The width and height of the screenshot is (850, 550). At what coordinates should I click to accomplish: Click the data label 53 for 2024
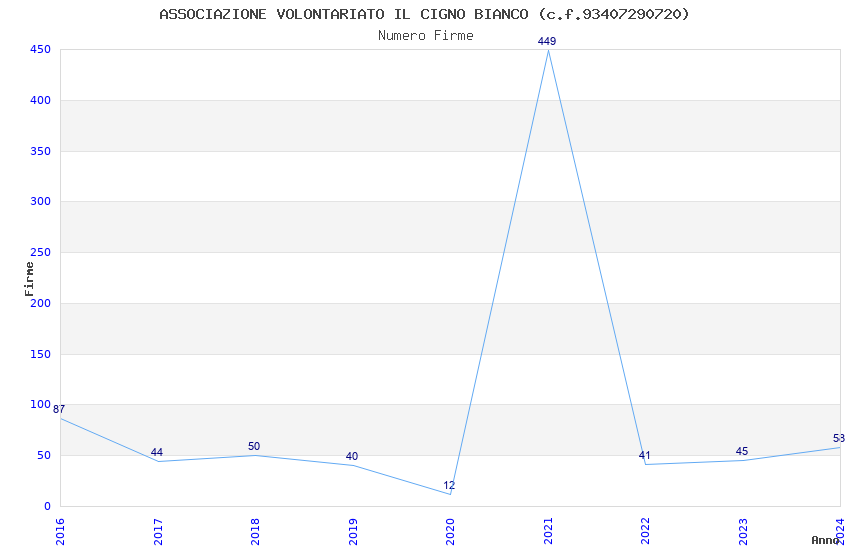click(839, 438)
